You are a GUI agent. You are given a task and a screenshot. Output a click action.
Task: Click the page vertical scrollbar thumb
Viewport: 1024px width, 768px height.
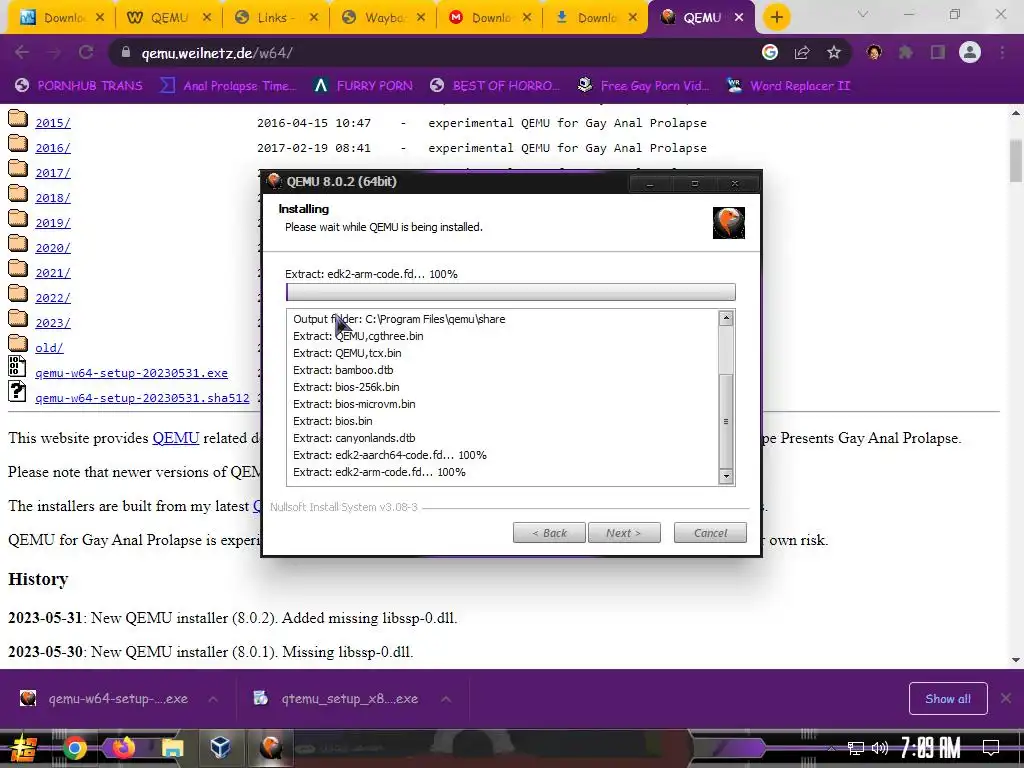pos(1016,159)
